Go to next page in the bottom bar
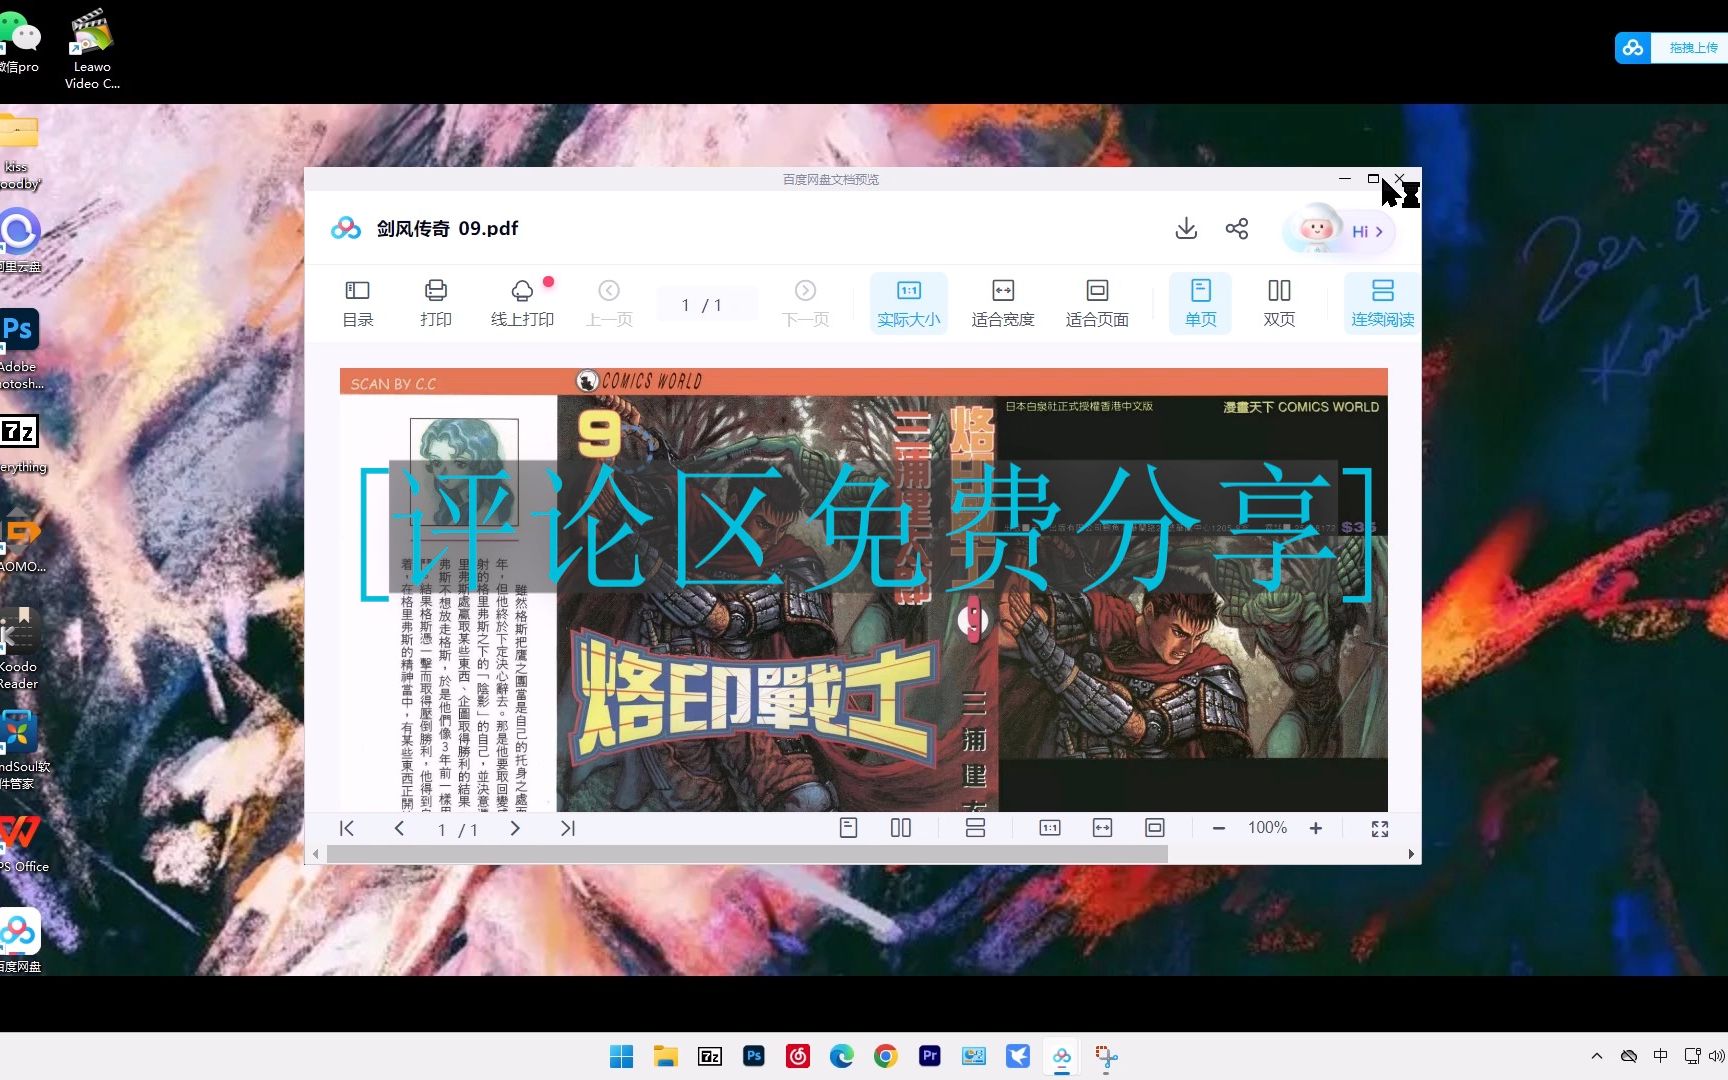The width and height of the screenshot is (1728, 1080). [515, 828]
